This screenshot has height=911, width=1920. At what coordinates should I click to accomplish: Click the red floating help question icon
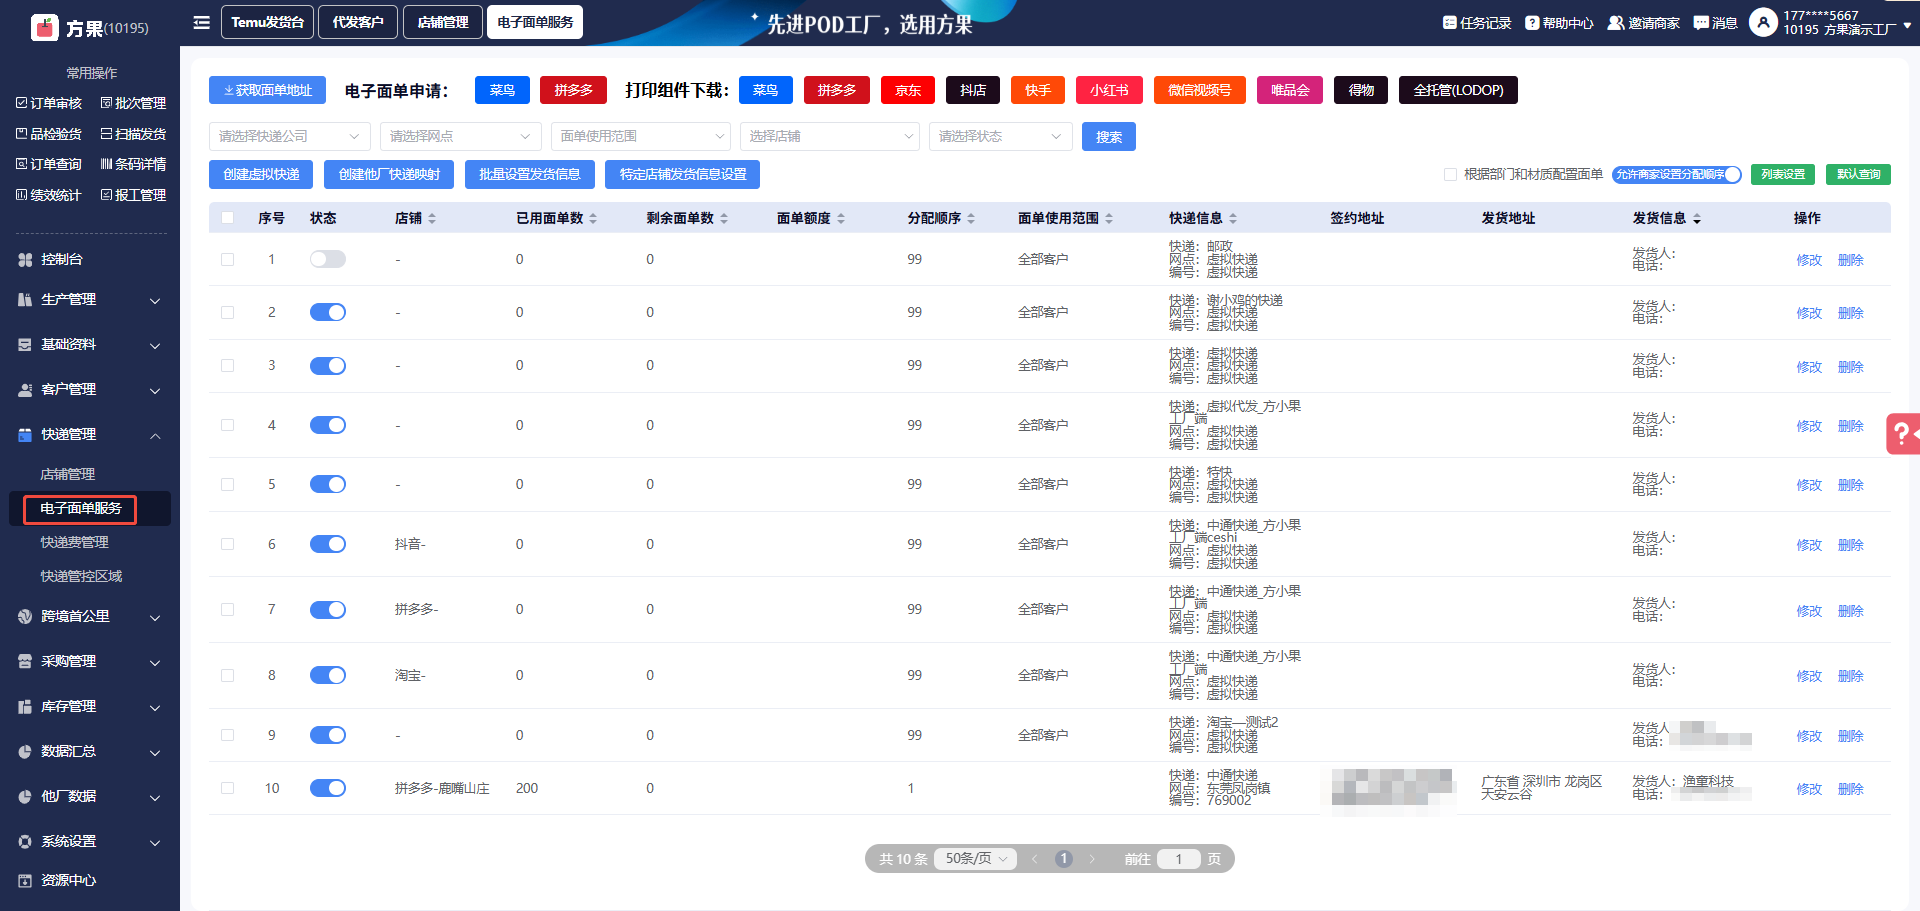click(1902, 434)
